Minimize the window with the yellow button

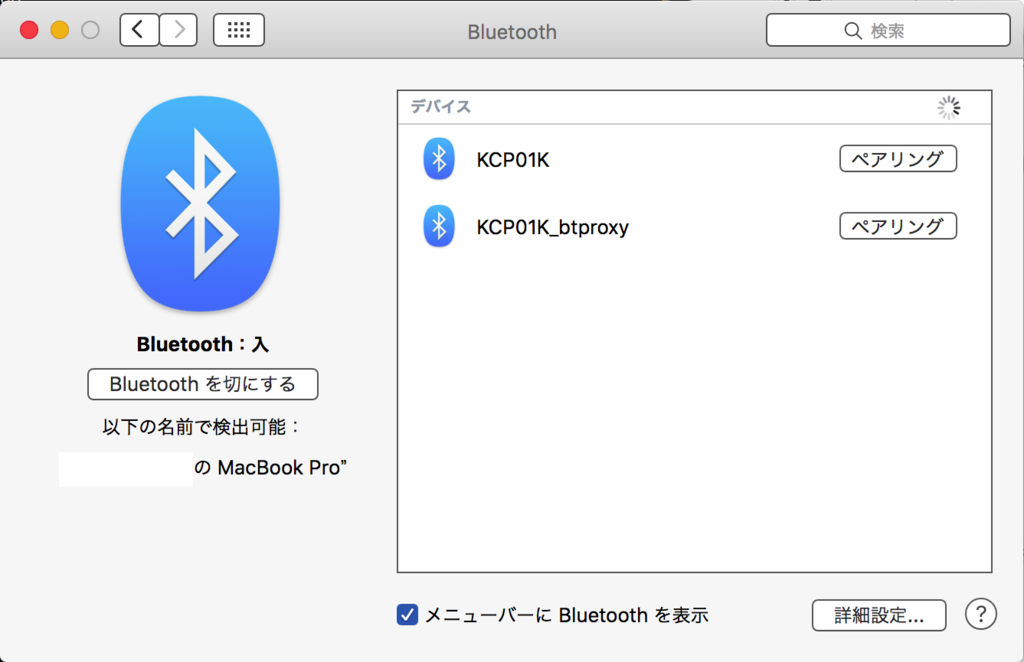(x=60, y=30)
